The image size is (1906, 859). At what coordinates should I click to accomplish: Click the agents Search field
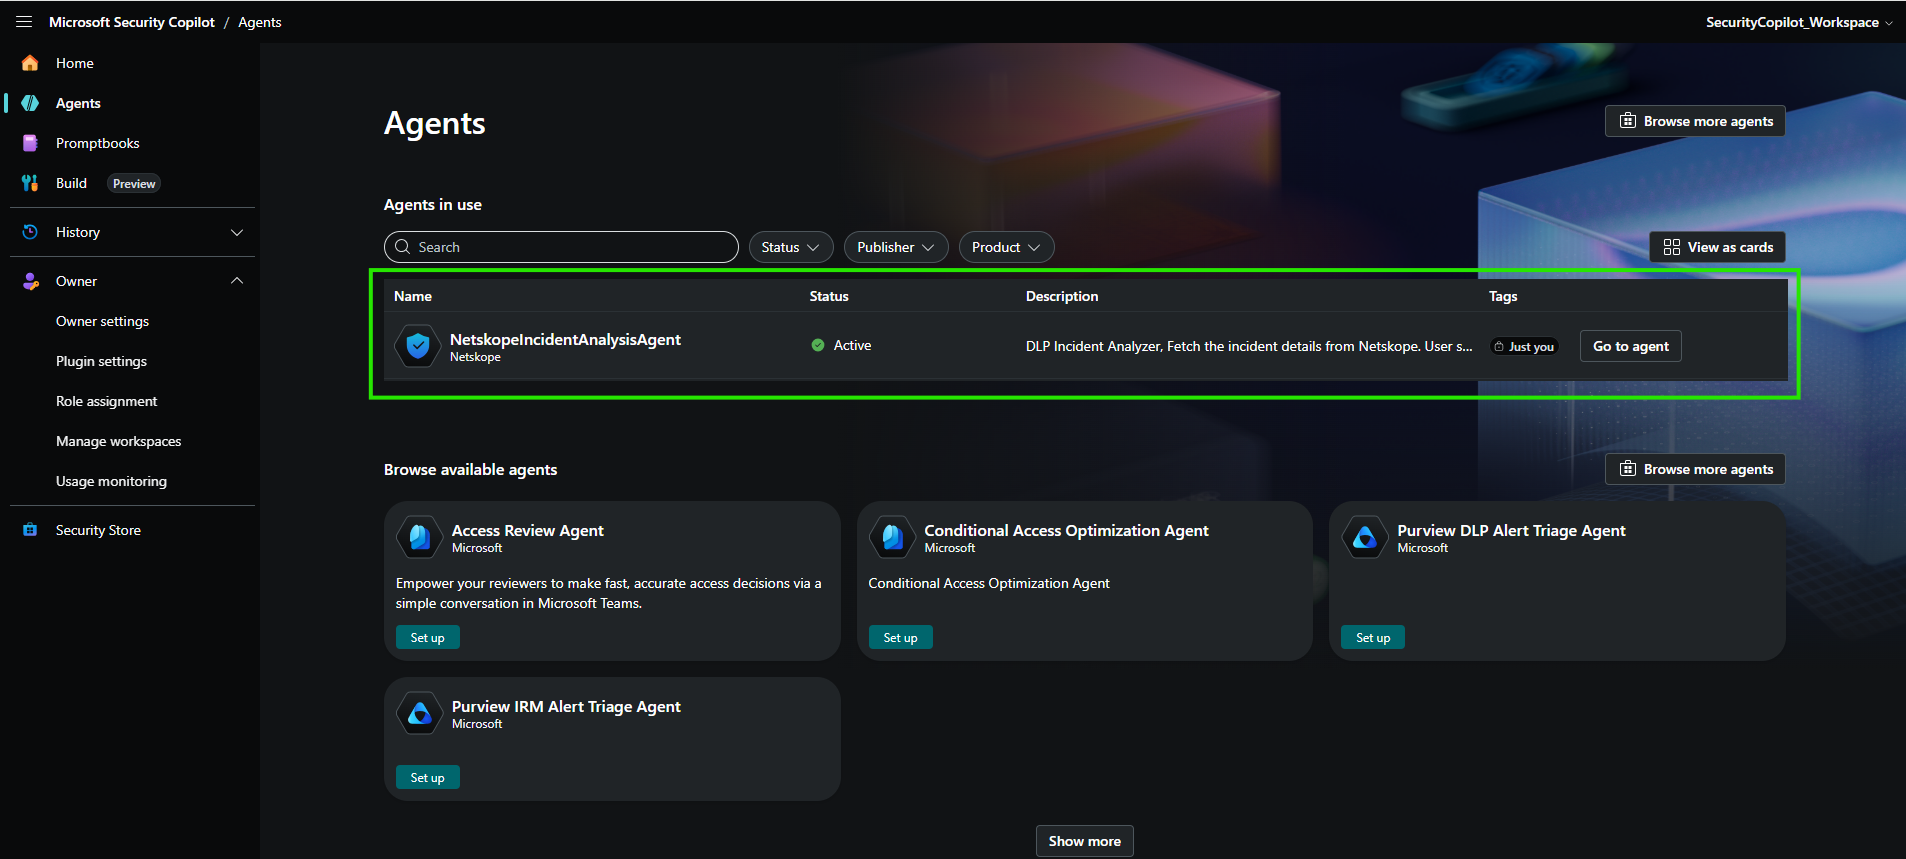coord(561,247)
